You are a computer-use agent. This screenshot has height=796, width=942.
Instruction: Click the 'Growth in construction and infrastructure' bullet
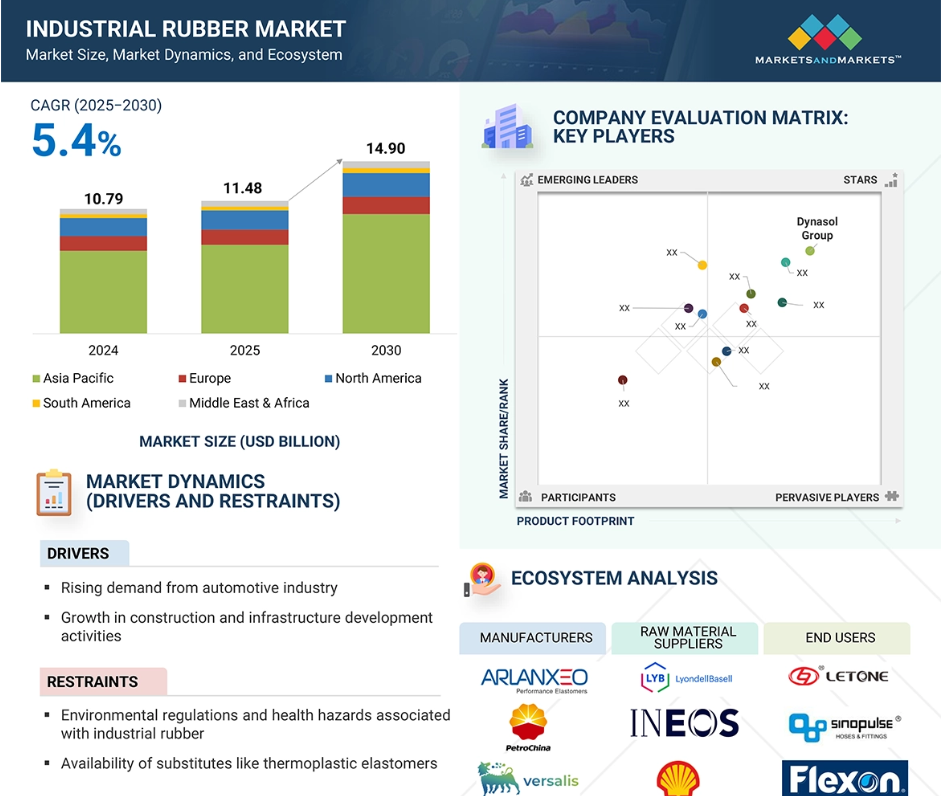tap(246, 627)
